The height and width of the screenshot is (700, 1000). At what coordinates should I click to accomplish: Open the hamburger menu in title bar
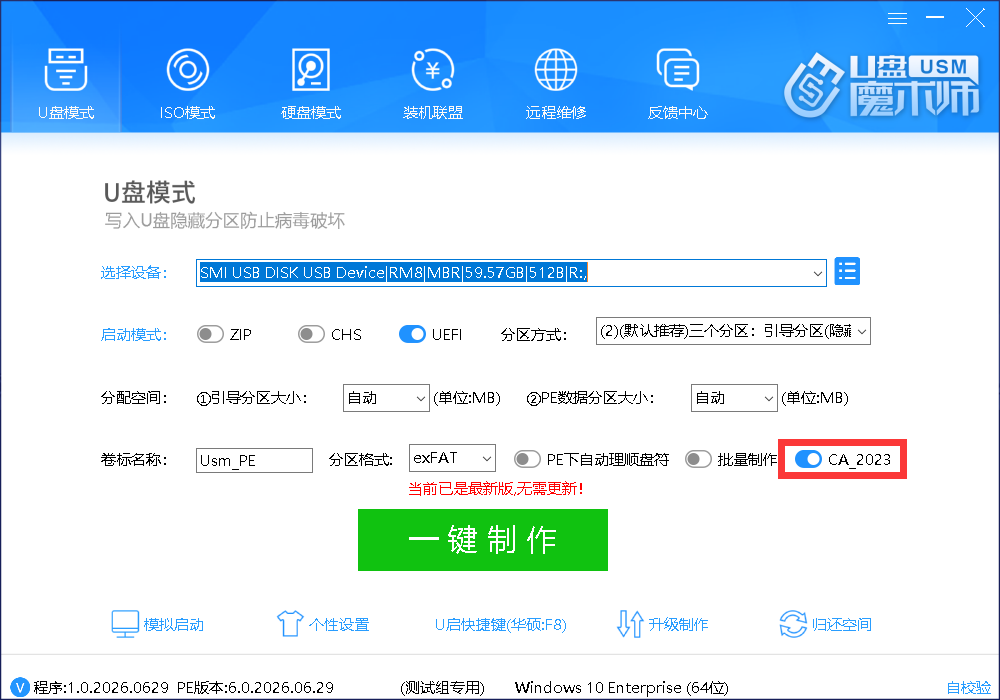point(897,18)
